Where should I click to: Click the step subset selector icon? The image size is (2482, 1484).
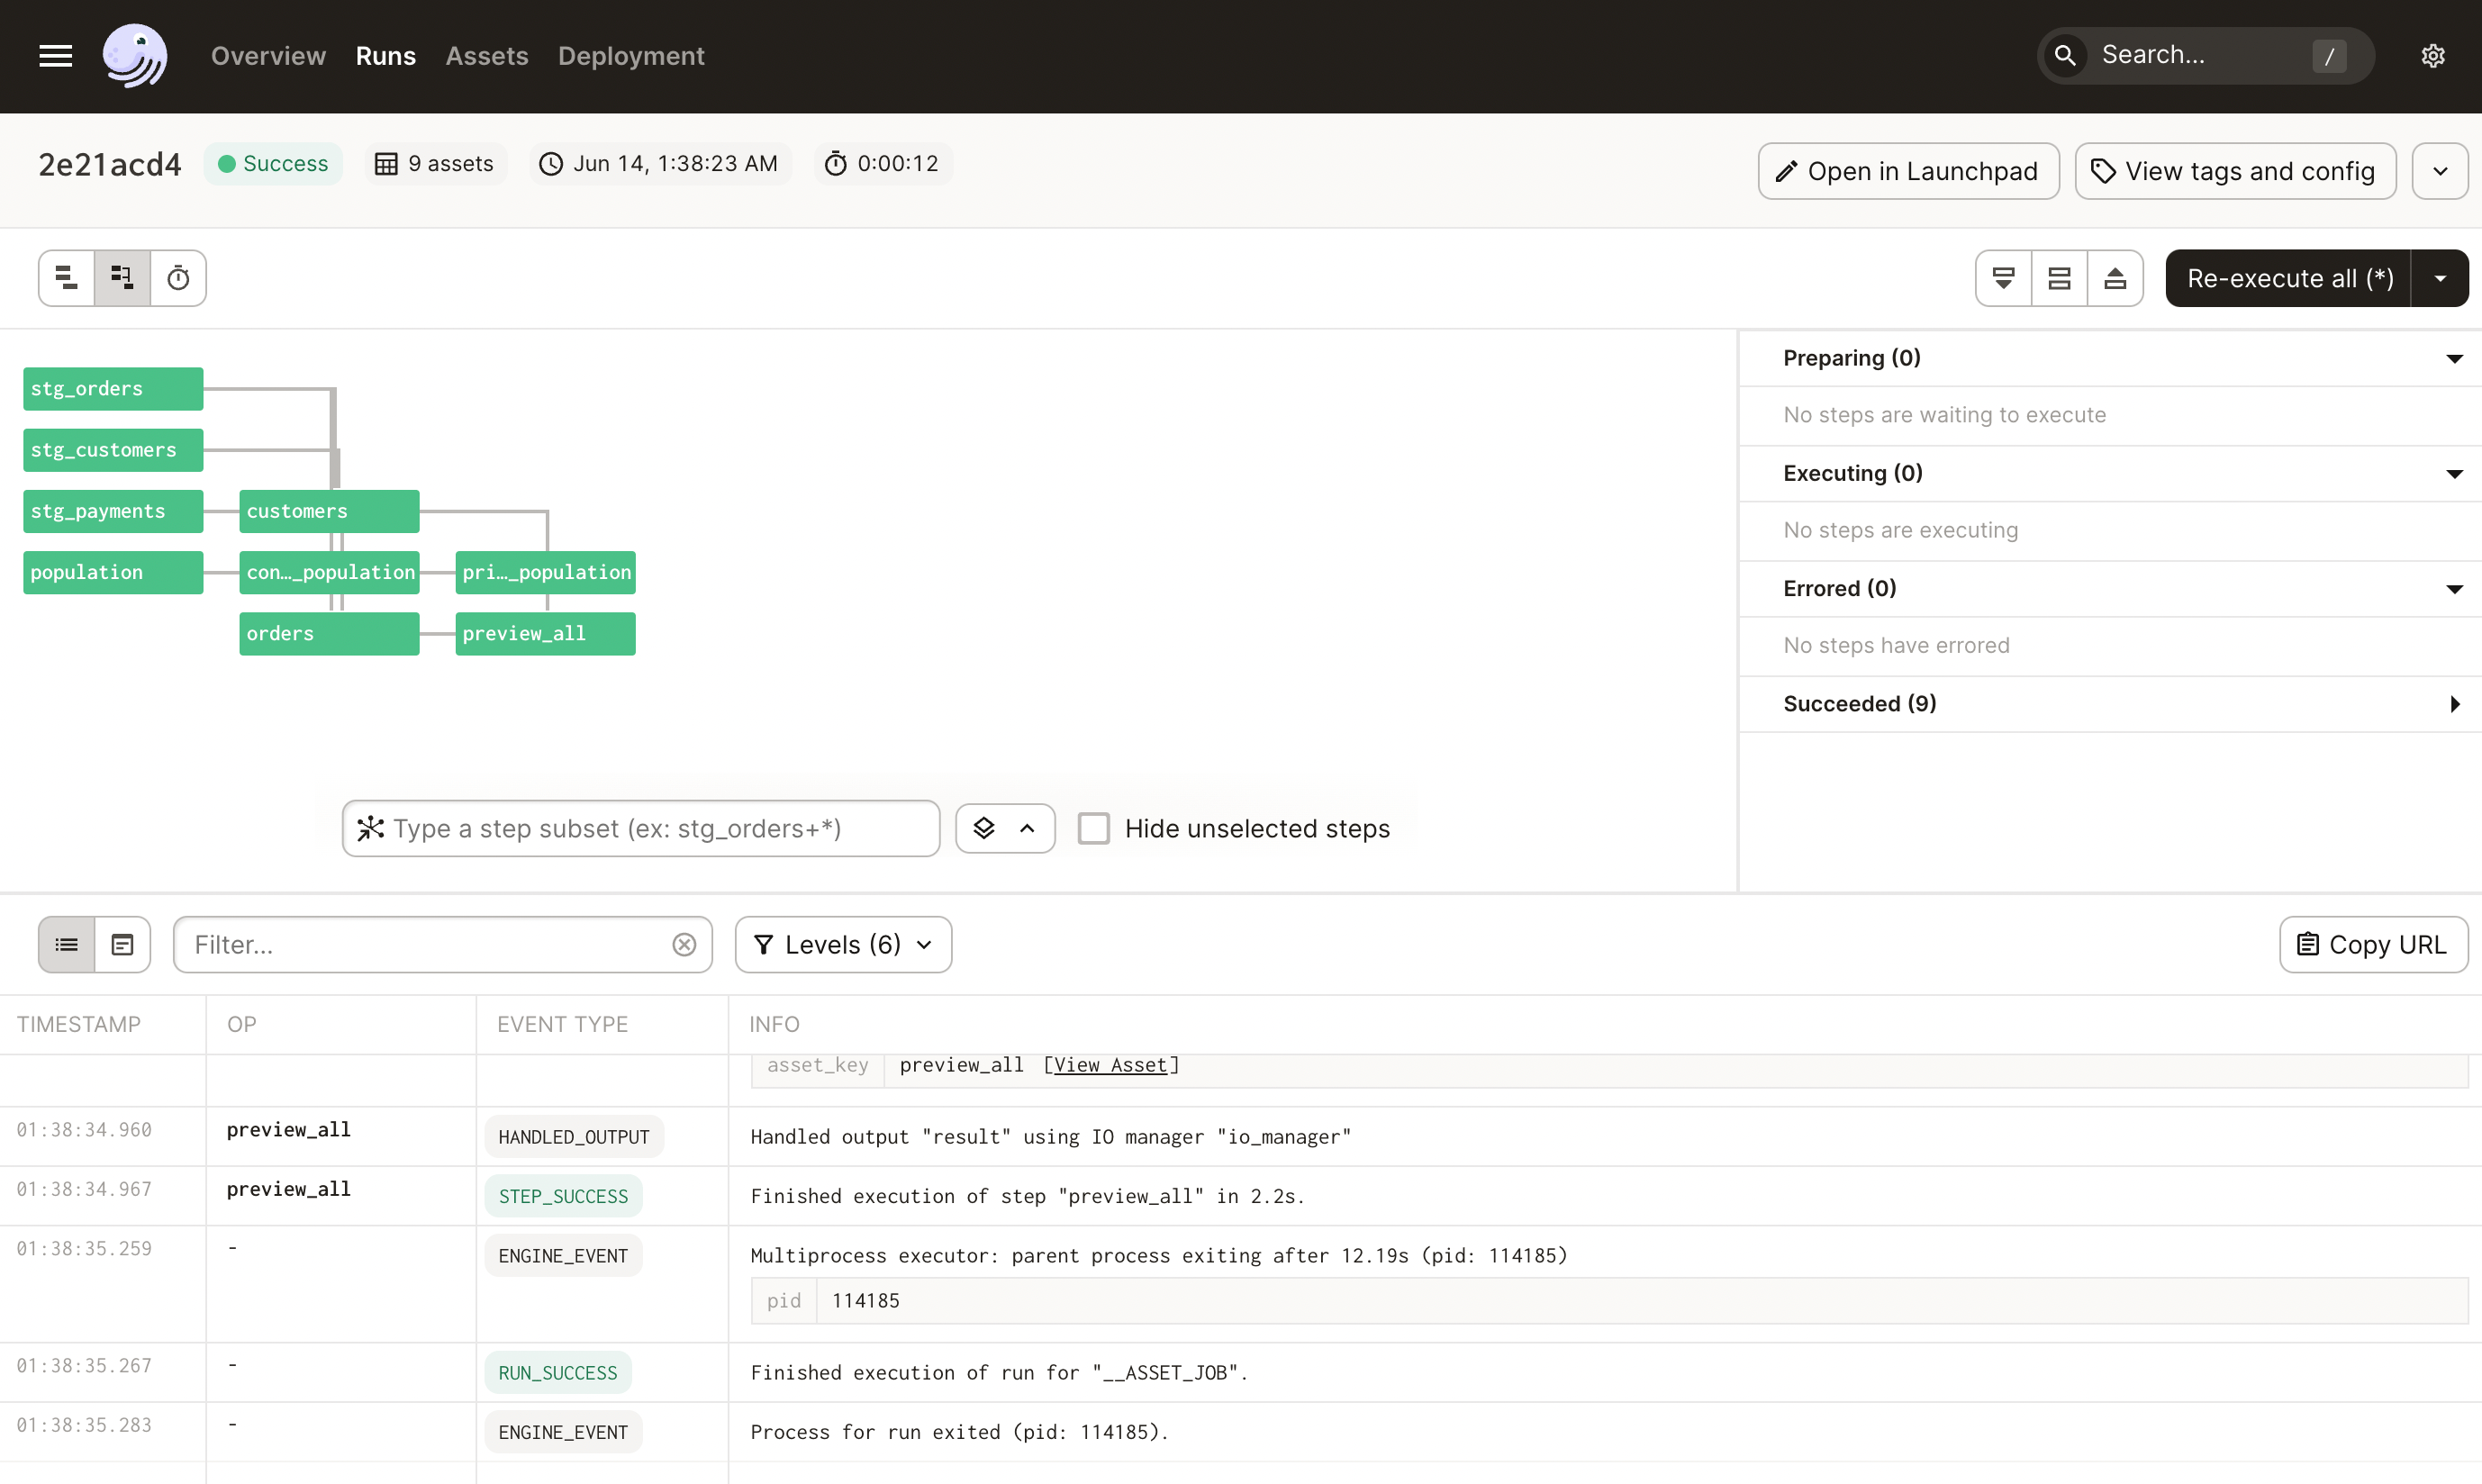(371, 828)
